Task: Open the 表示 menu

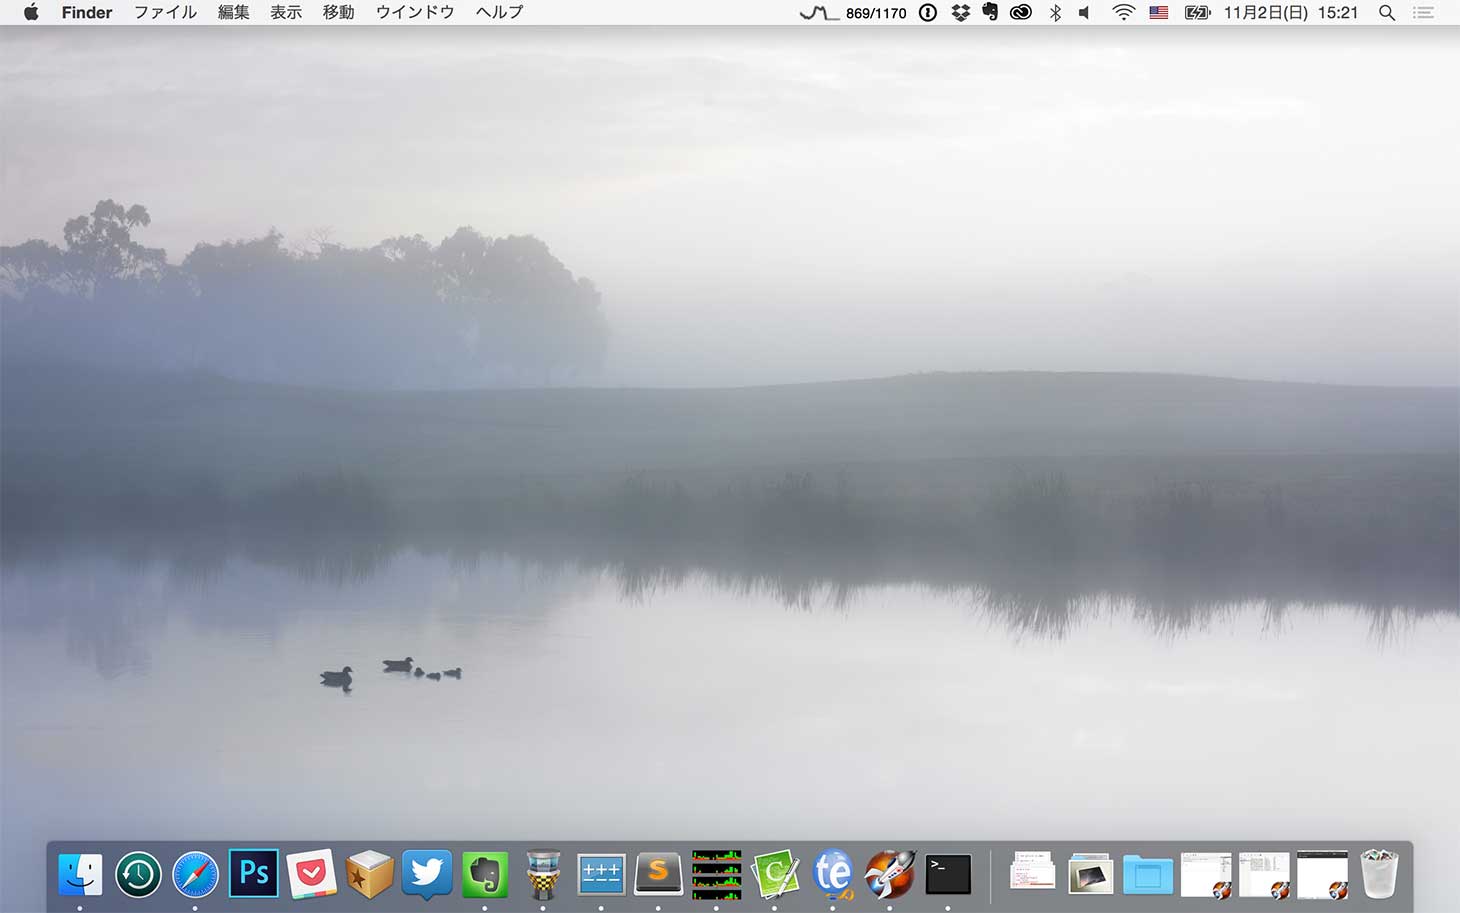Action: pyautogui.click(x=286, y=12)
